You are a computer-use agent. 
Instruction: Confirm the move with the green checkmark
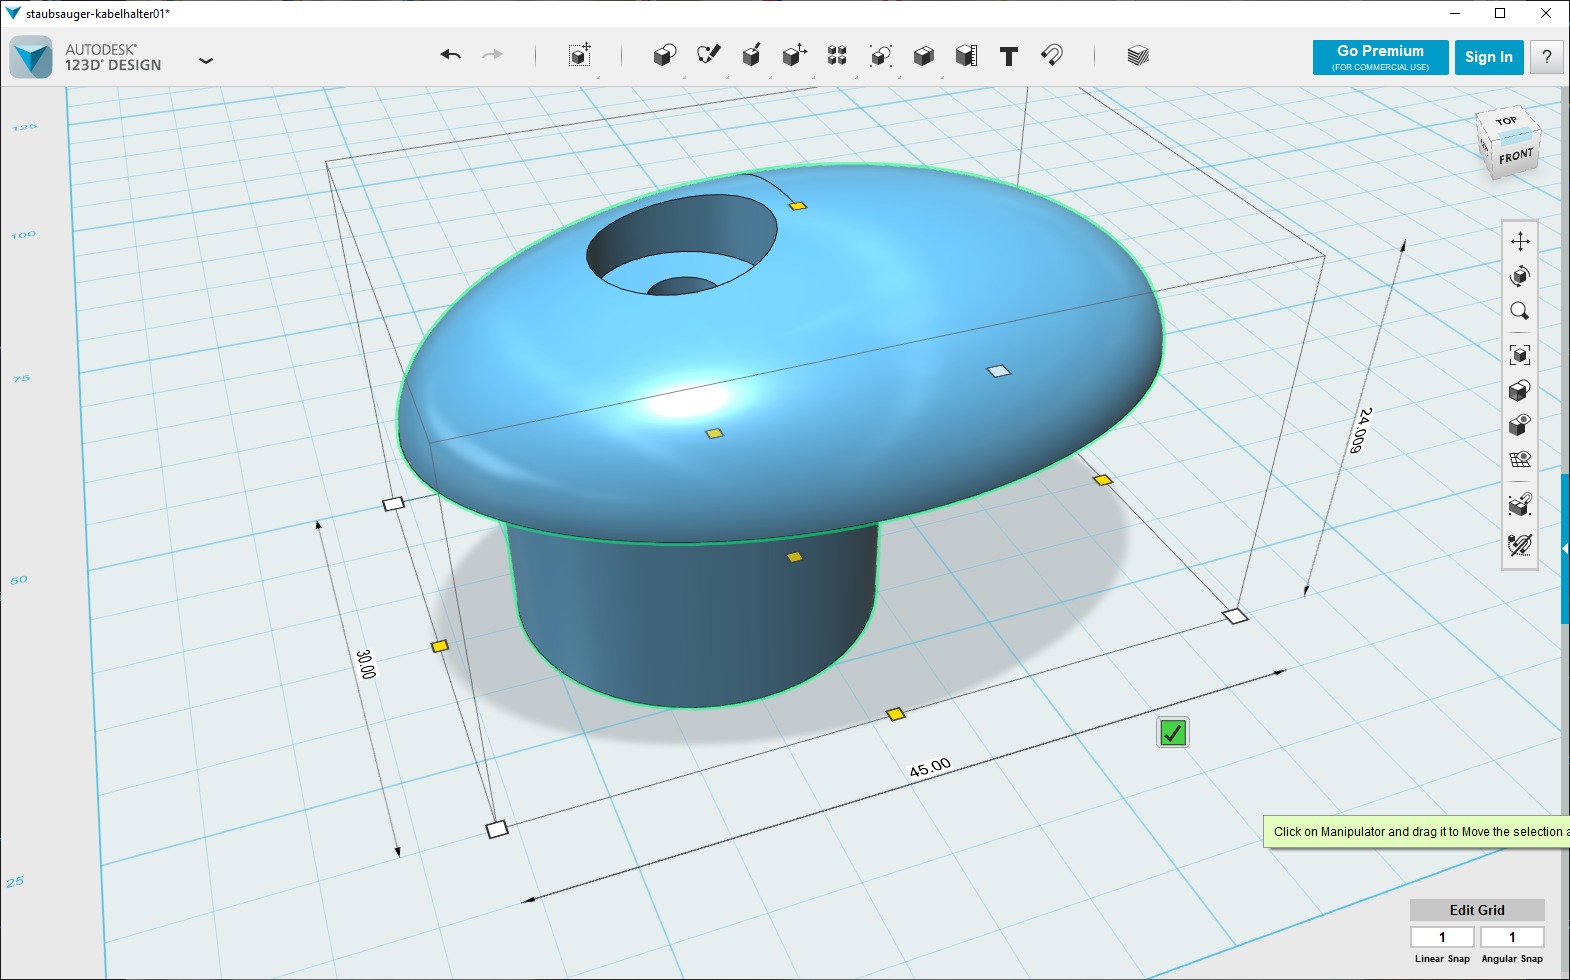[x=1173, y=733]
